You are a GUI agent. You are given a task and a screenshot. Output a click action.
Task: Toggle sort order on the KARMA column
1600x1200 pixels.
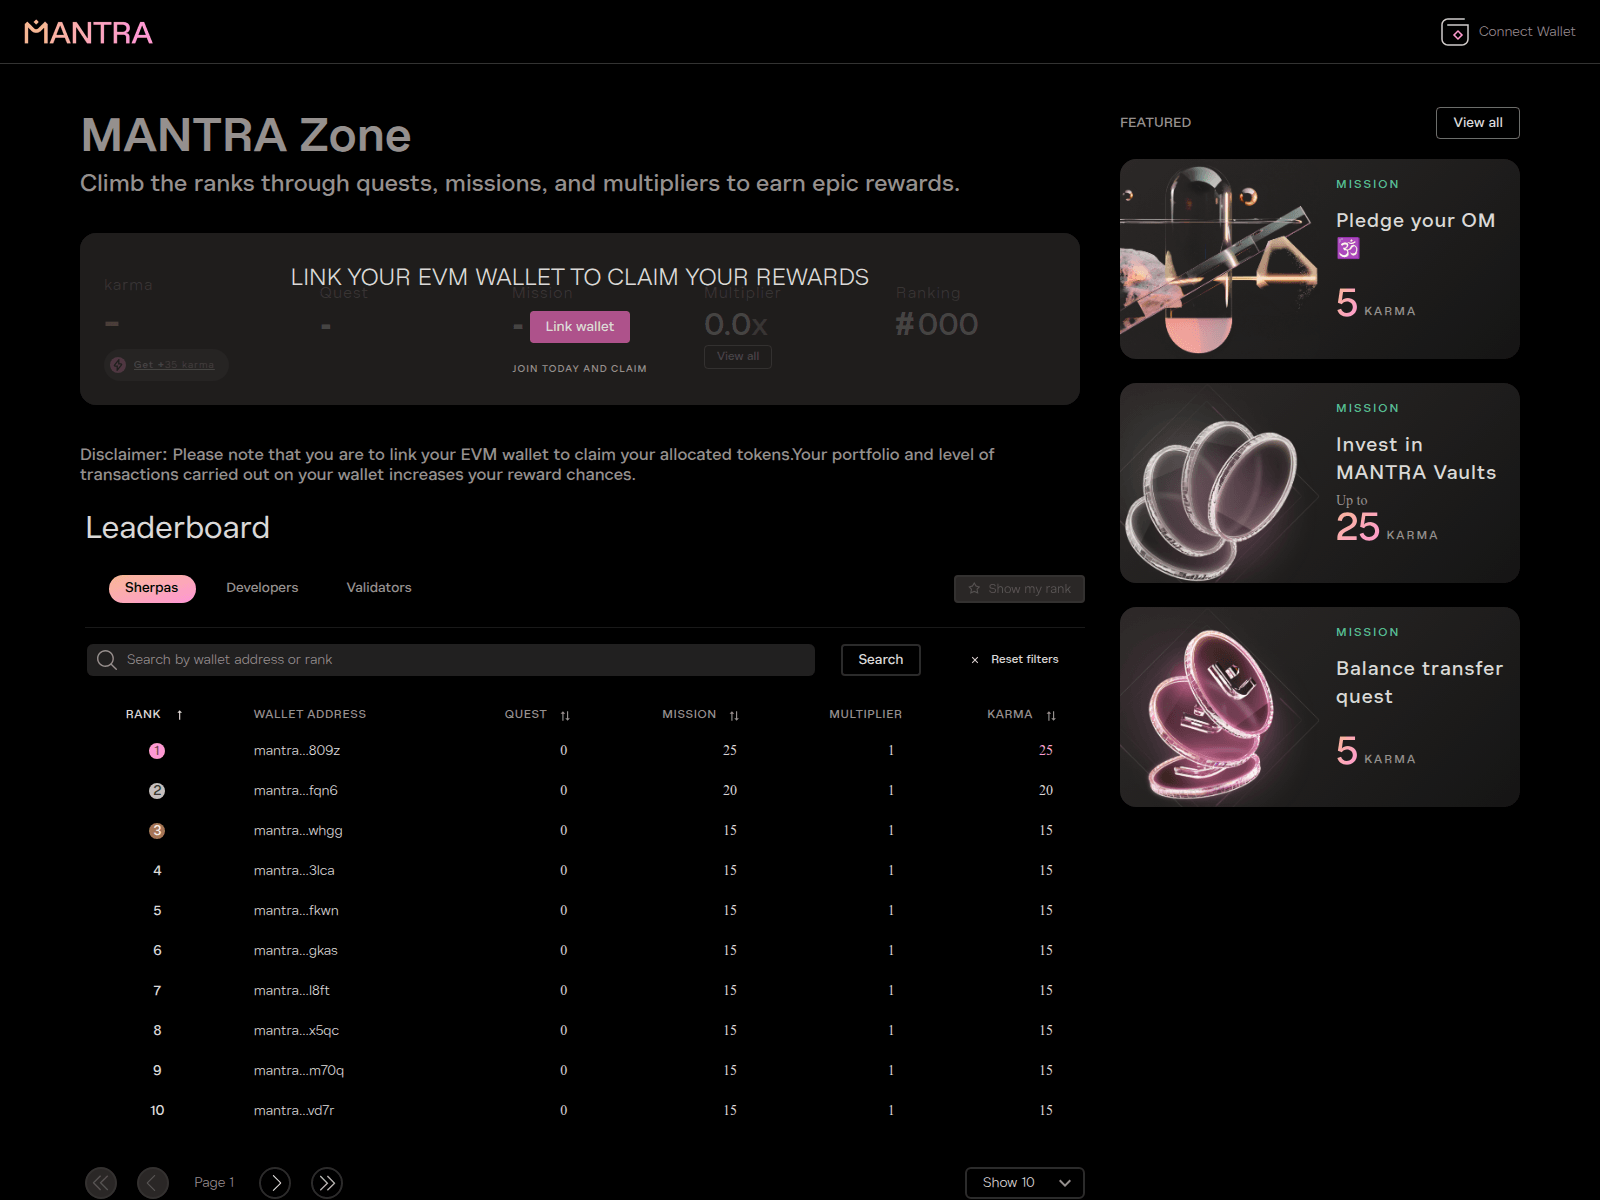coord(1050,715)
